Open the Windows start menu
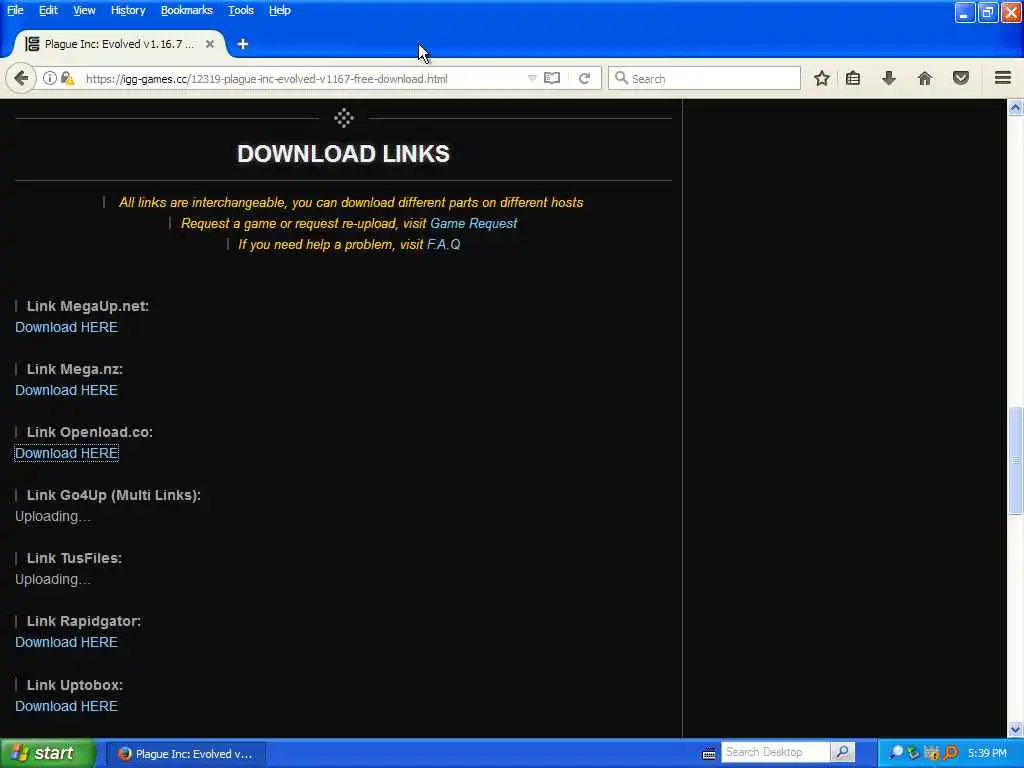Viewport: 1024px width, 768px height. 47,754
